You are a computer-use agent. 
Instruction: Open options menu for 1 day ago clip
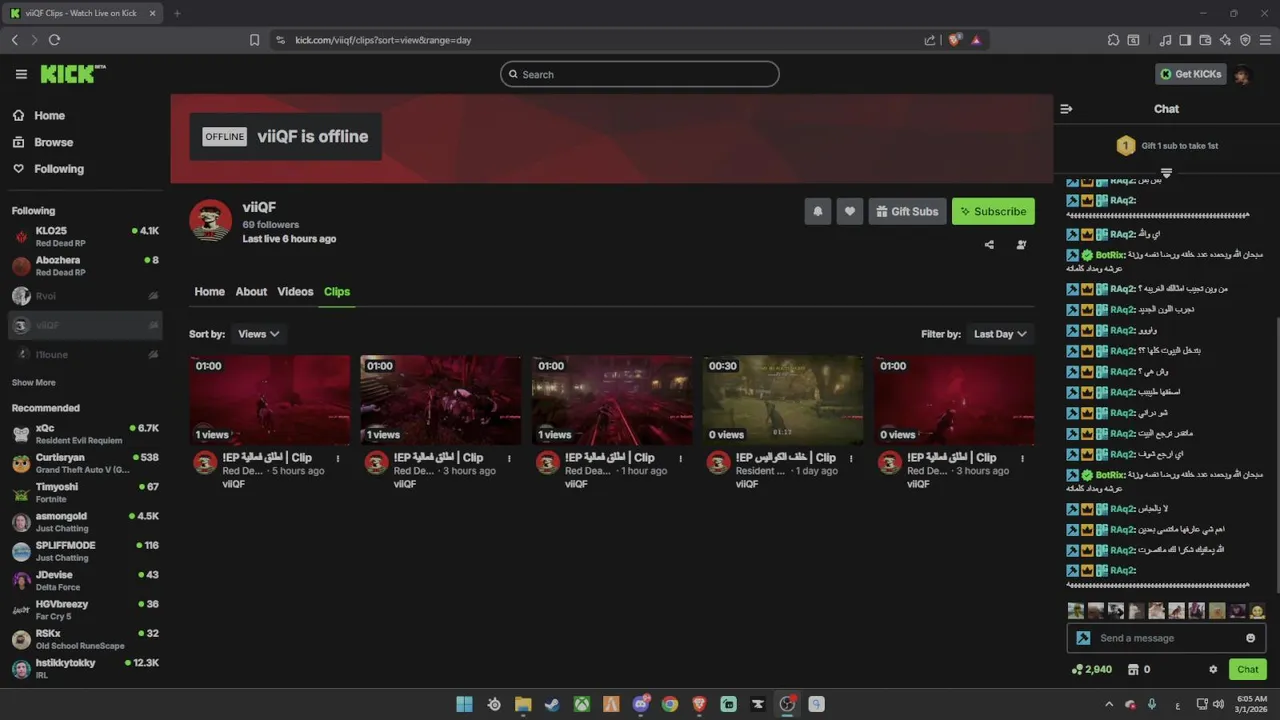click(x=851, y=459)
